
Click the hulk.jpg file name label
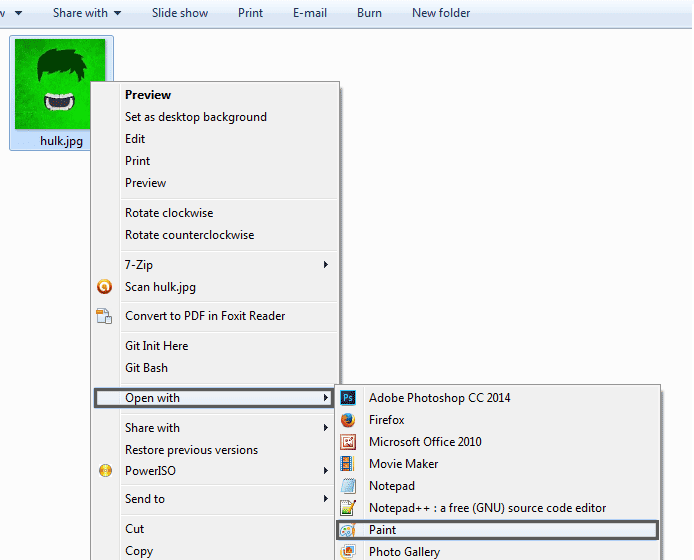[62, 141]
